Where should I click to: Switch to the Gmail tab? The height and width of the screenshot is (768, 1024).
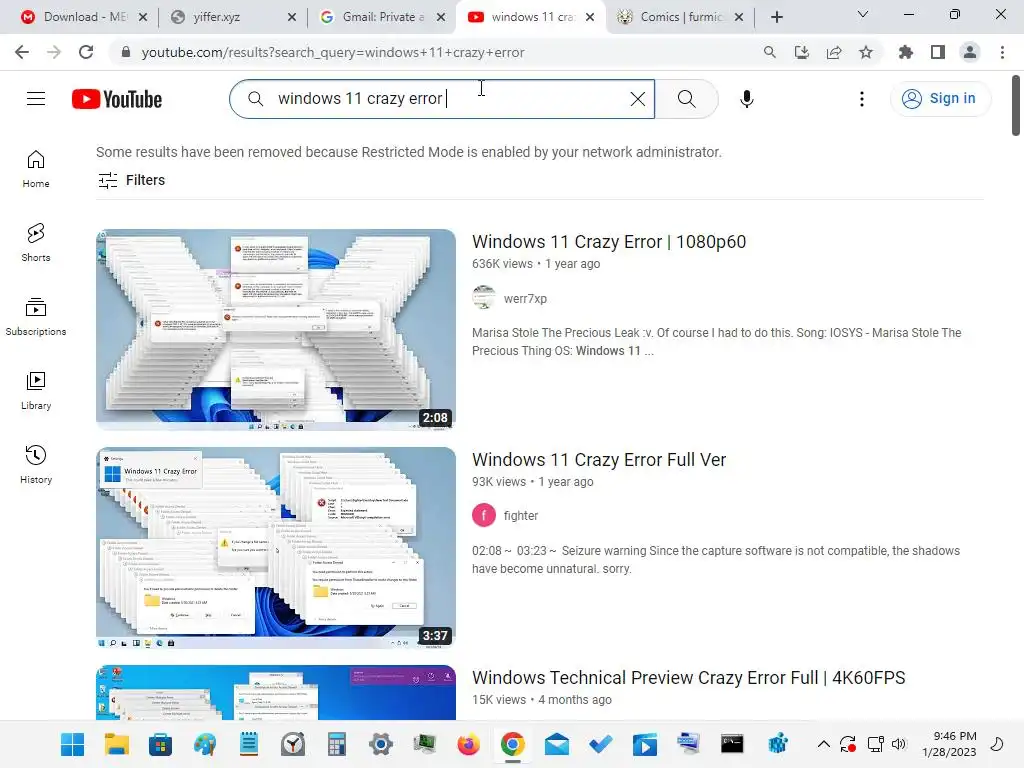pos(382,17)
